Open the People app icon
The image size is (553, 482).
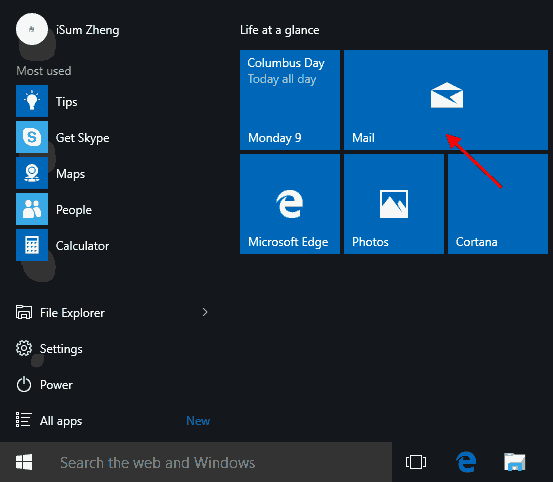[32, 209]
